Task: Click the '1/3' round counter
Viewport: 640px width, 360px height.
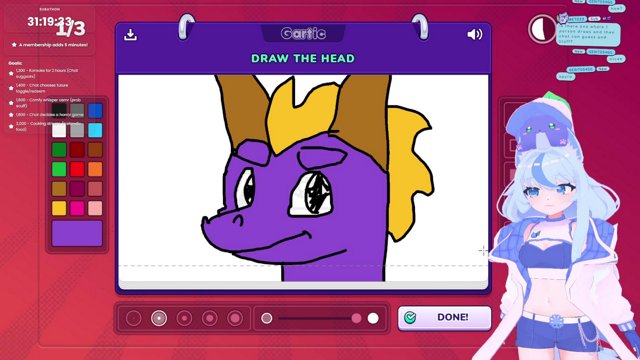Action: [71, 29]
